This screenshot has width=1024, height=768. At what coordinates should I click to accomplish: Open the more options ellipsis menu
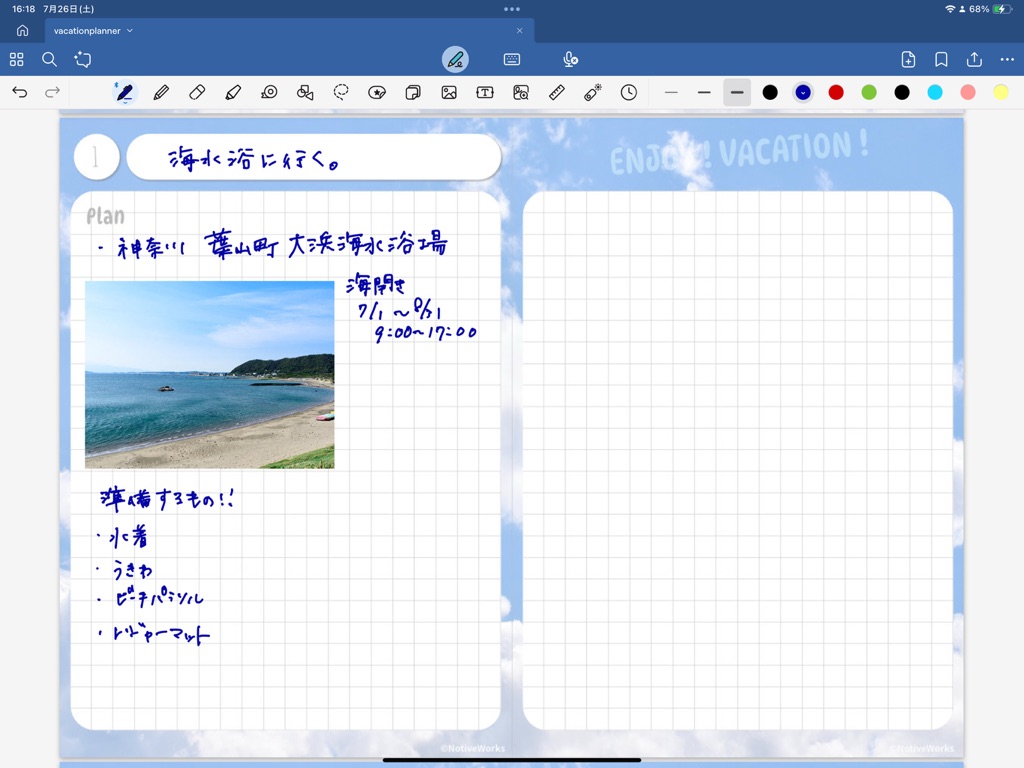(x=1007, y=59)
